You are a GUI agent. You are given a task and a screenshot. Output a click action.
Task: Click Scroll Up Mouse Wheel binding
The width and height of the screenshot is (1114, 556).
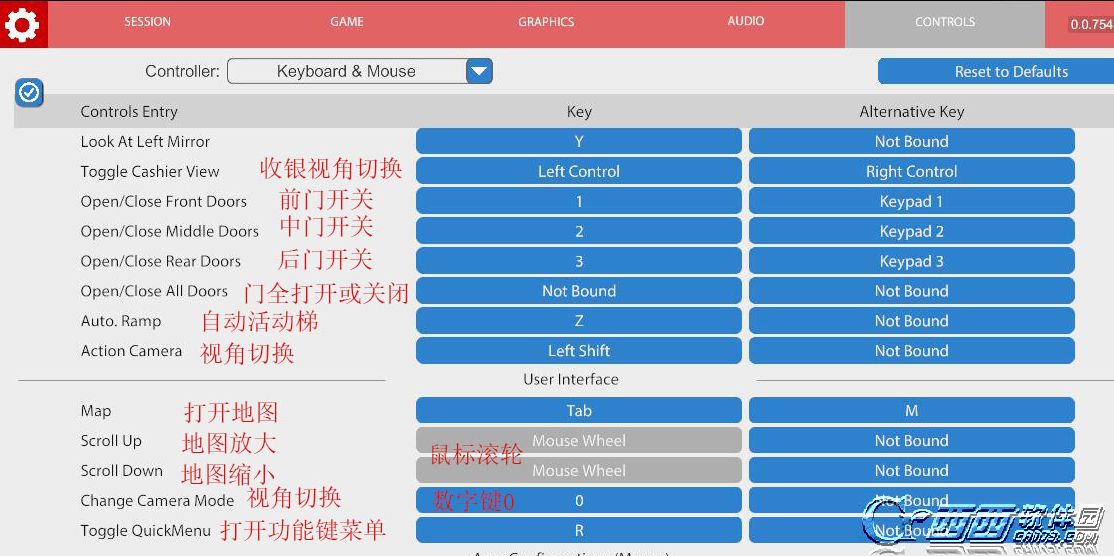(578, 440)
